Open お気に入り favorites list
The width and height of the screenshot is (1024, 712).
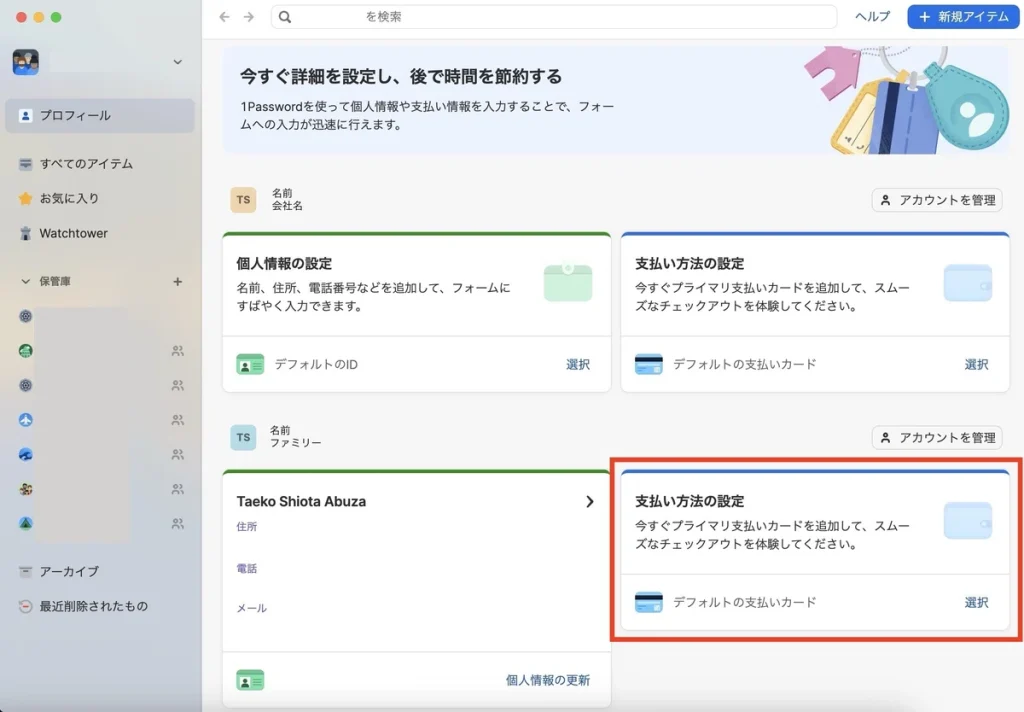point(69,198)
